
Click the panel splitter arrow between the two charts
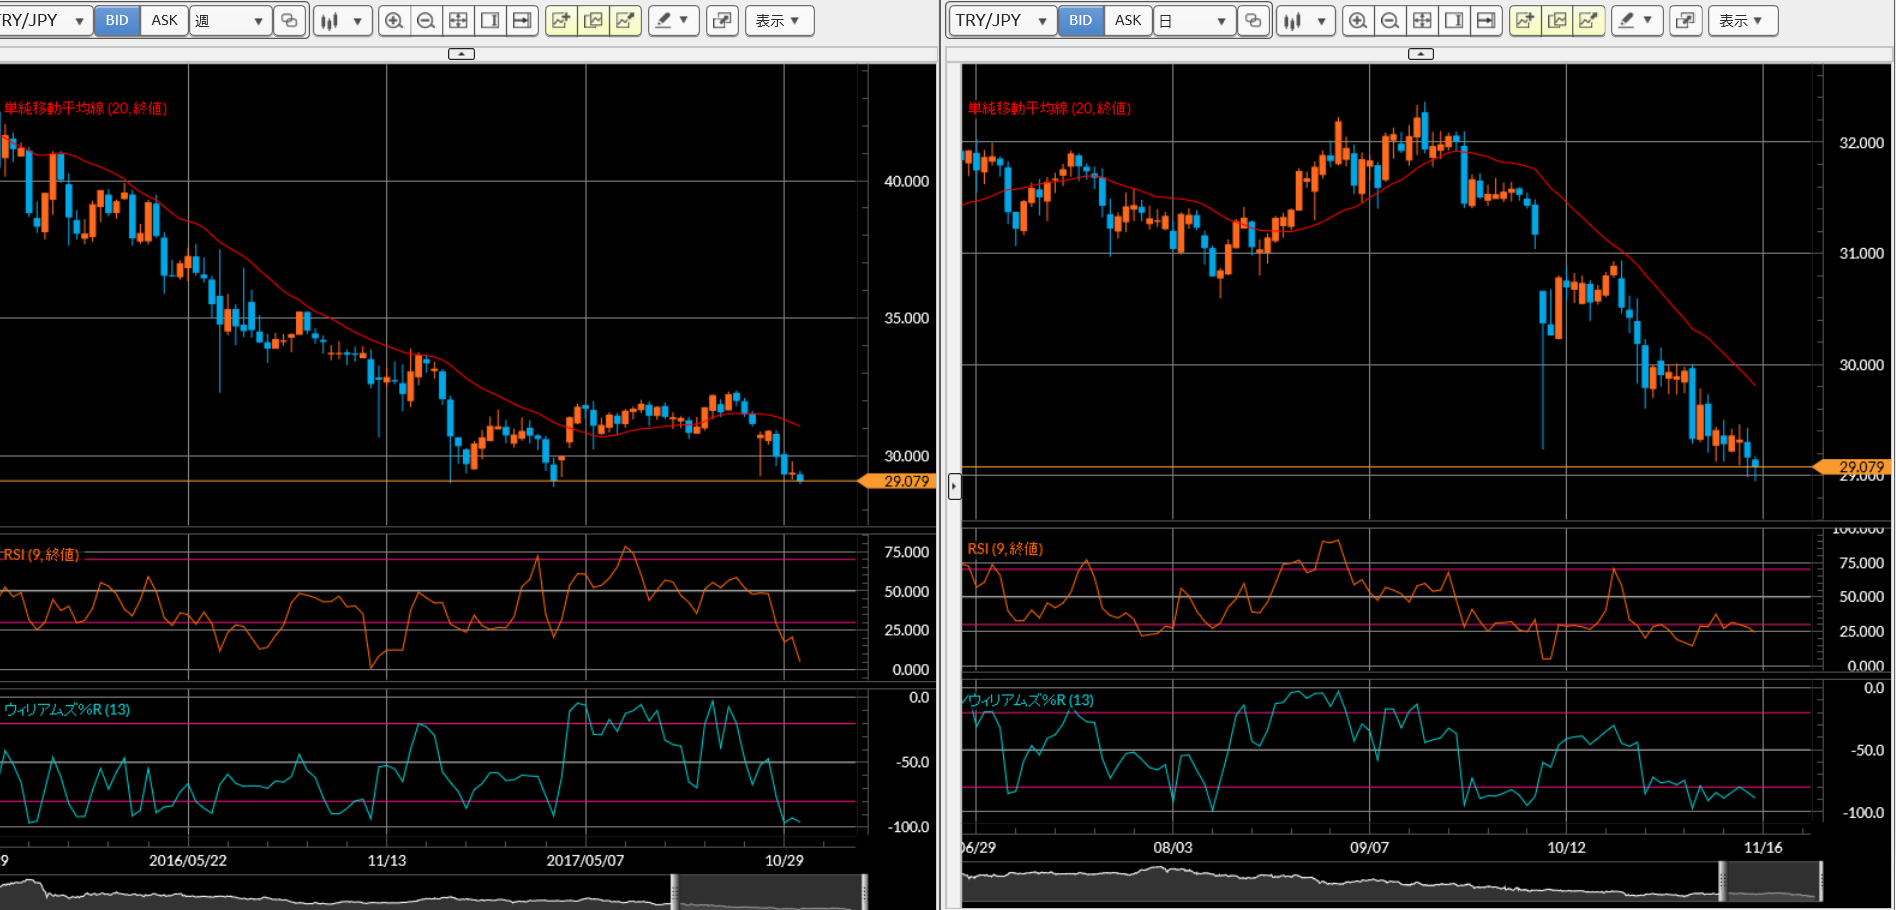pos(954,487)
